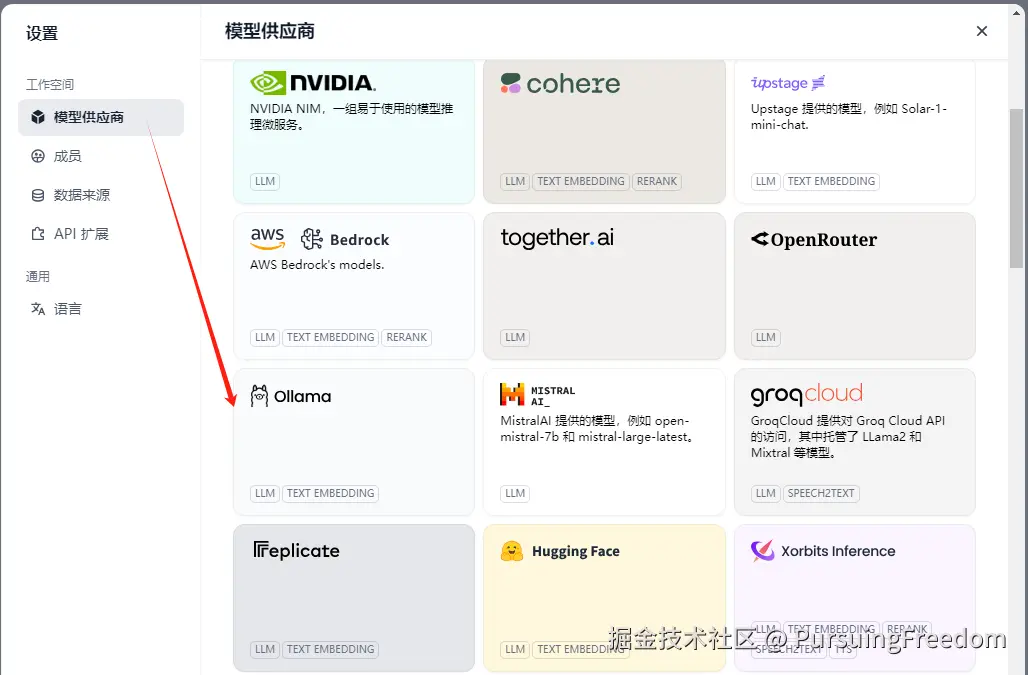Click "AWS Bedrock's models." text

click(317, 265)
